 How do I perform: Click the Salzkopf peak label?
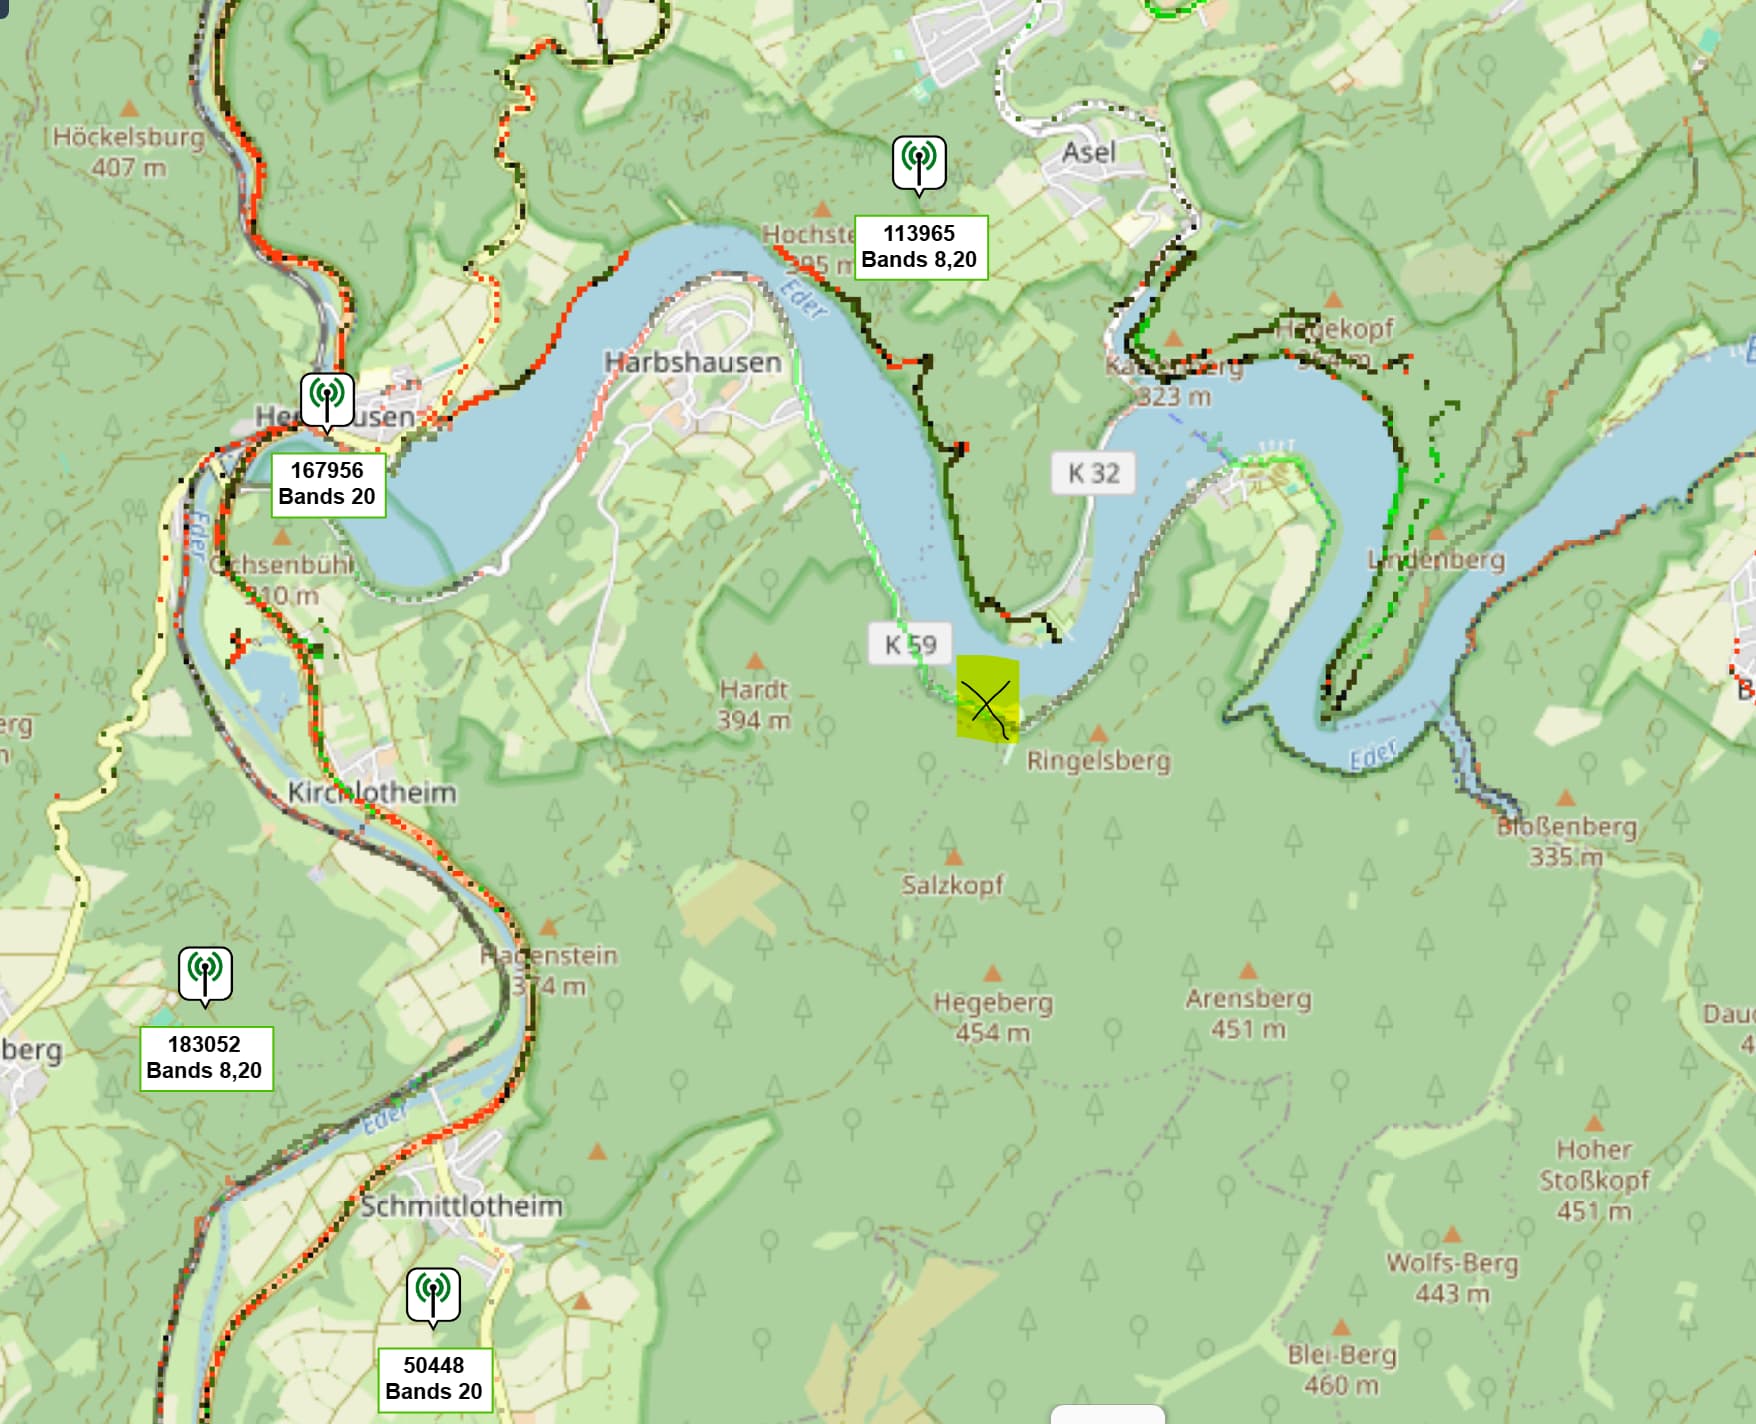952,885
